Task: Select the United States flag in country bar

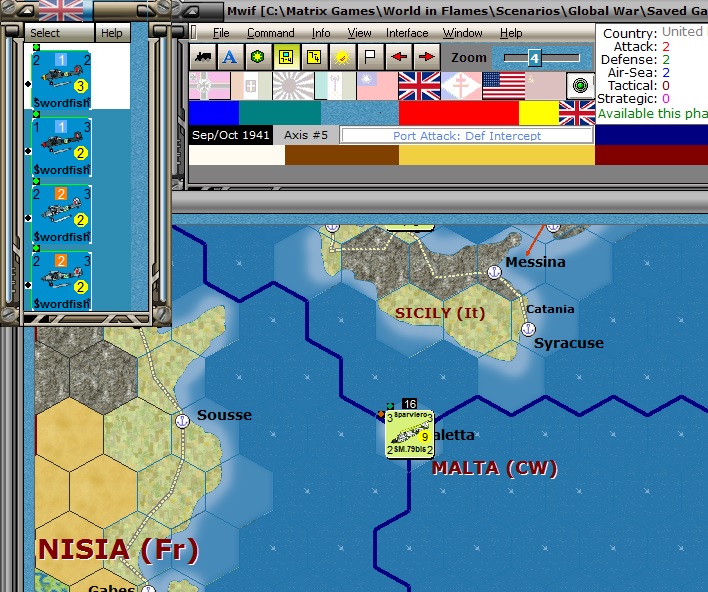Action: (x=503, y=86)
